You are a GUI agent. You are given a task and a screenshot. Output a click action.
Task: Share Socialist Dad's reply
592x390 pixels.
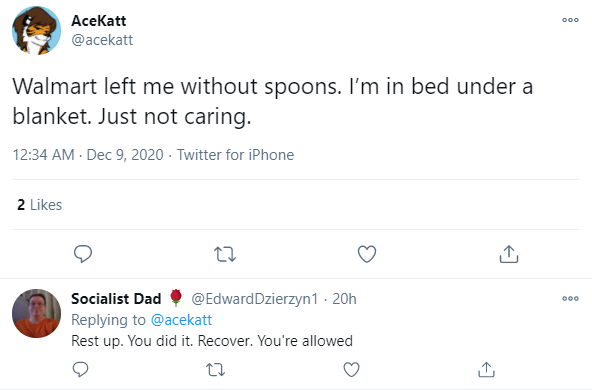486,369
